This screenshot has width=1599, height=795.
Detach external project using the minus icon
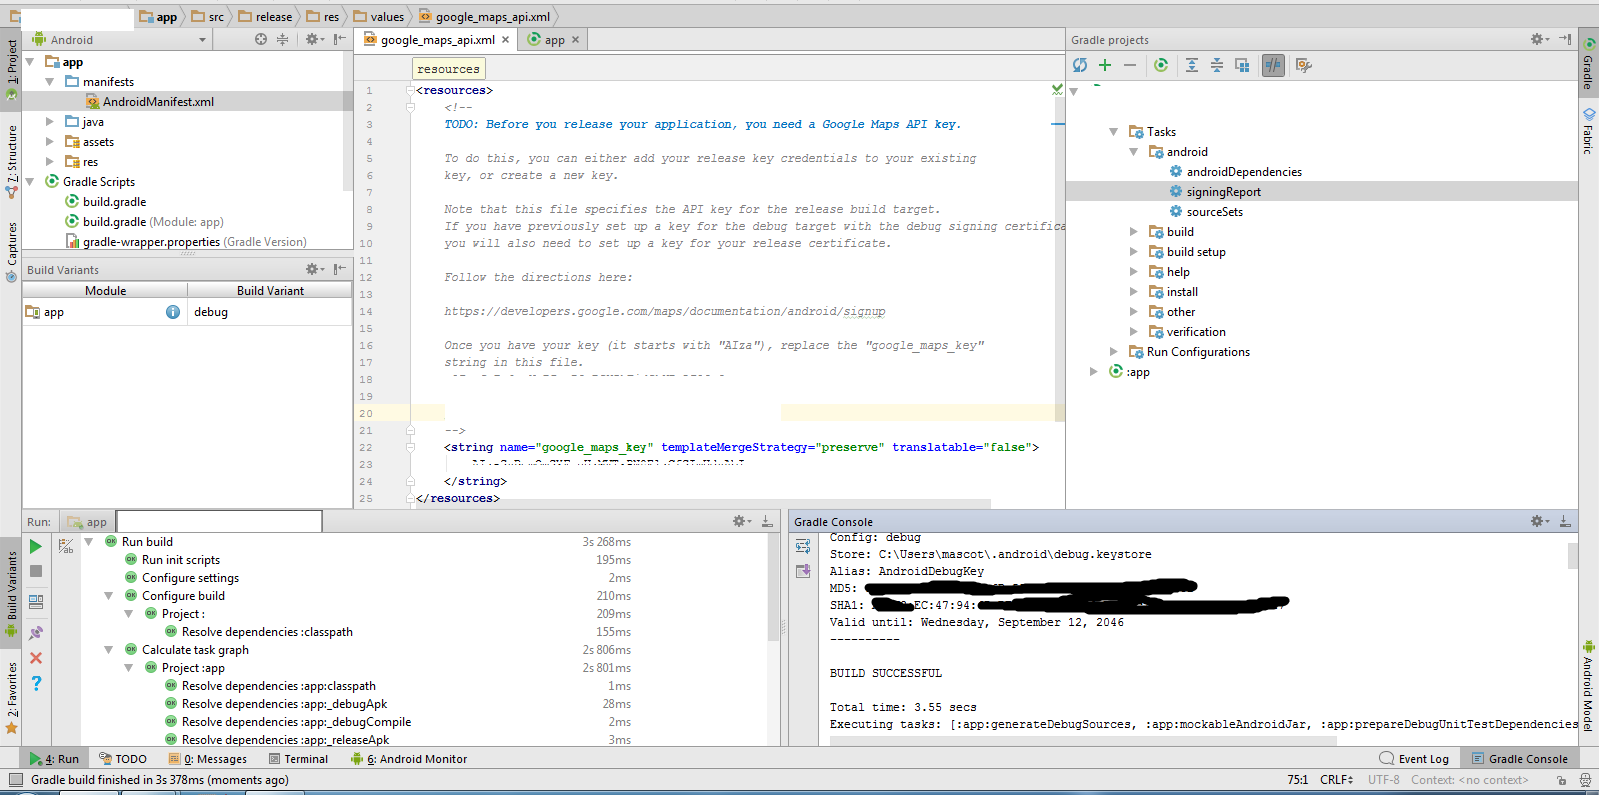coord(1130,65)
